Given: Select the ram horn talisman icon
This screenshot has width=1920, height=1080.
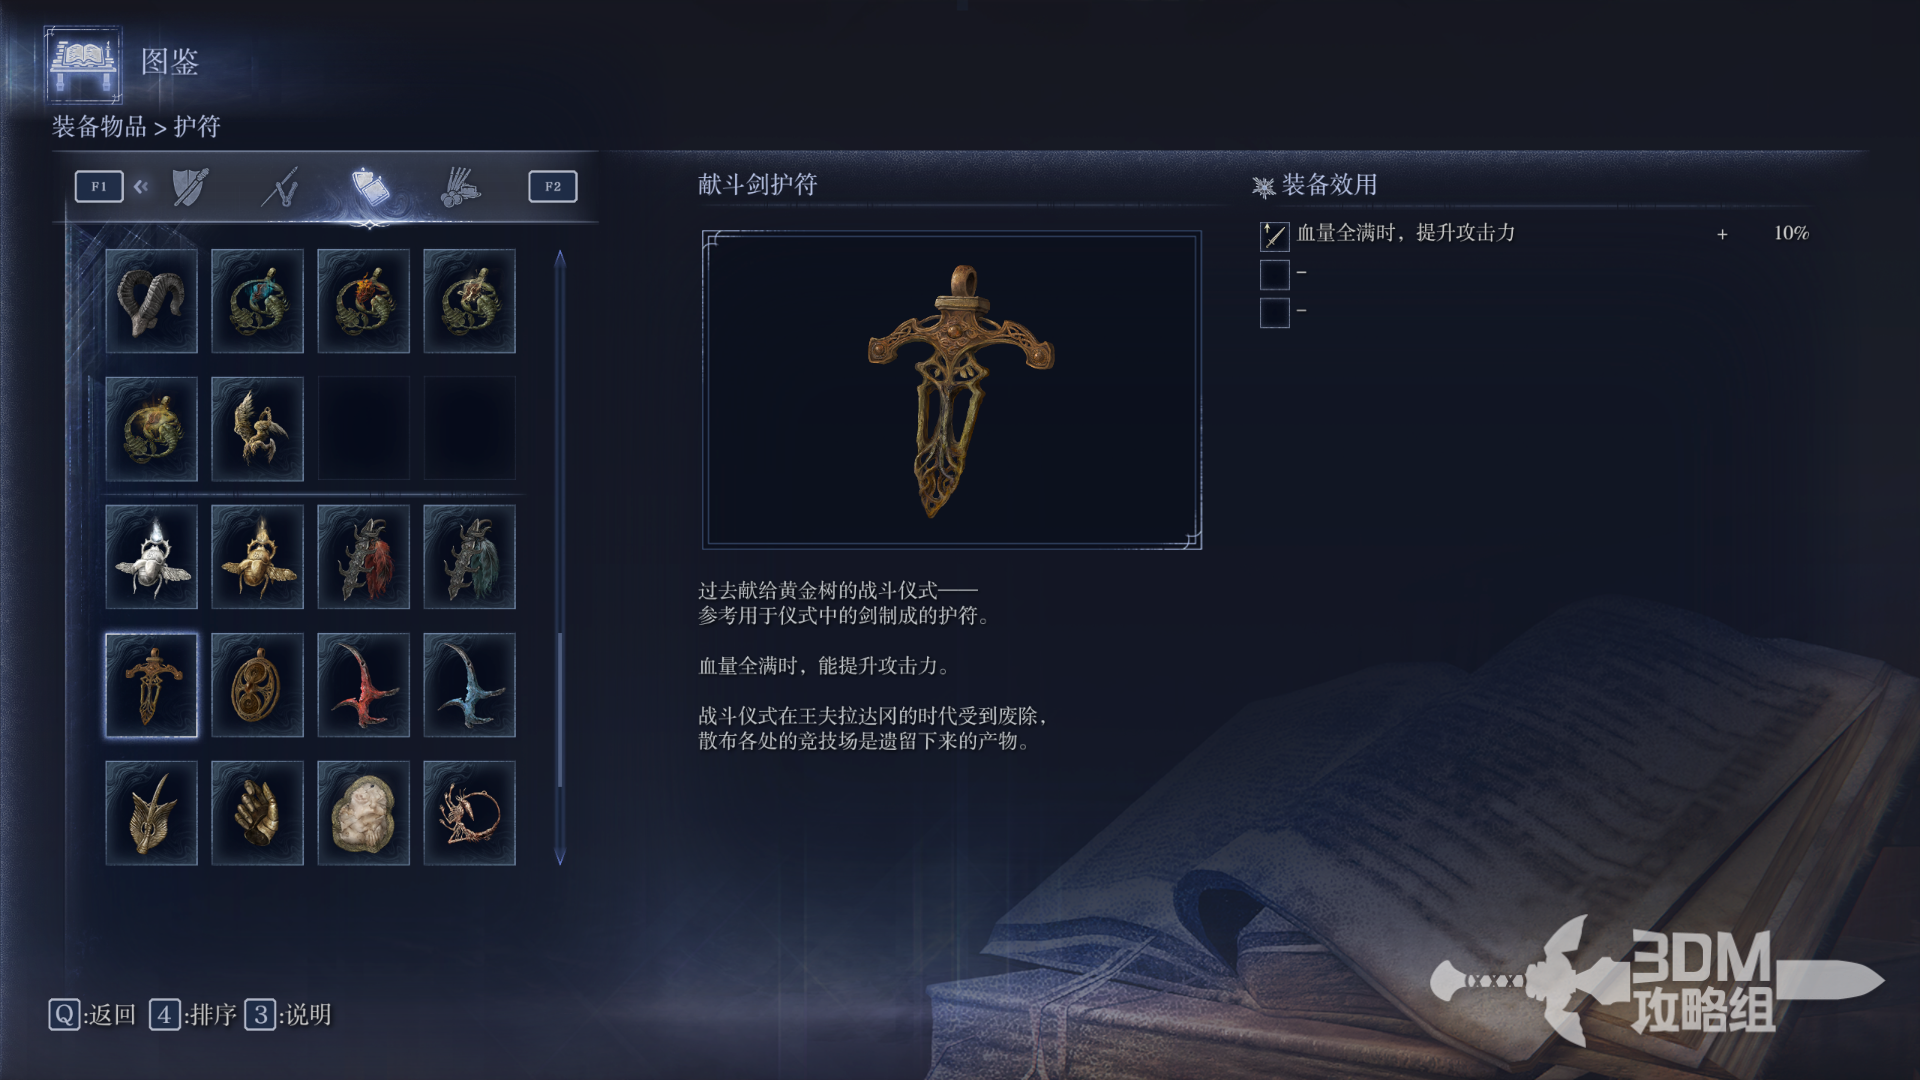Looking at the screenshot, I should 151,301.
